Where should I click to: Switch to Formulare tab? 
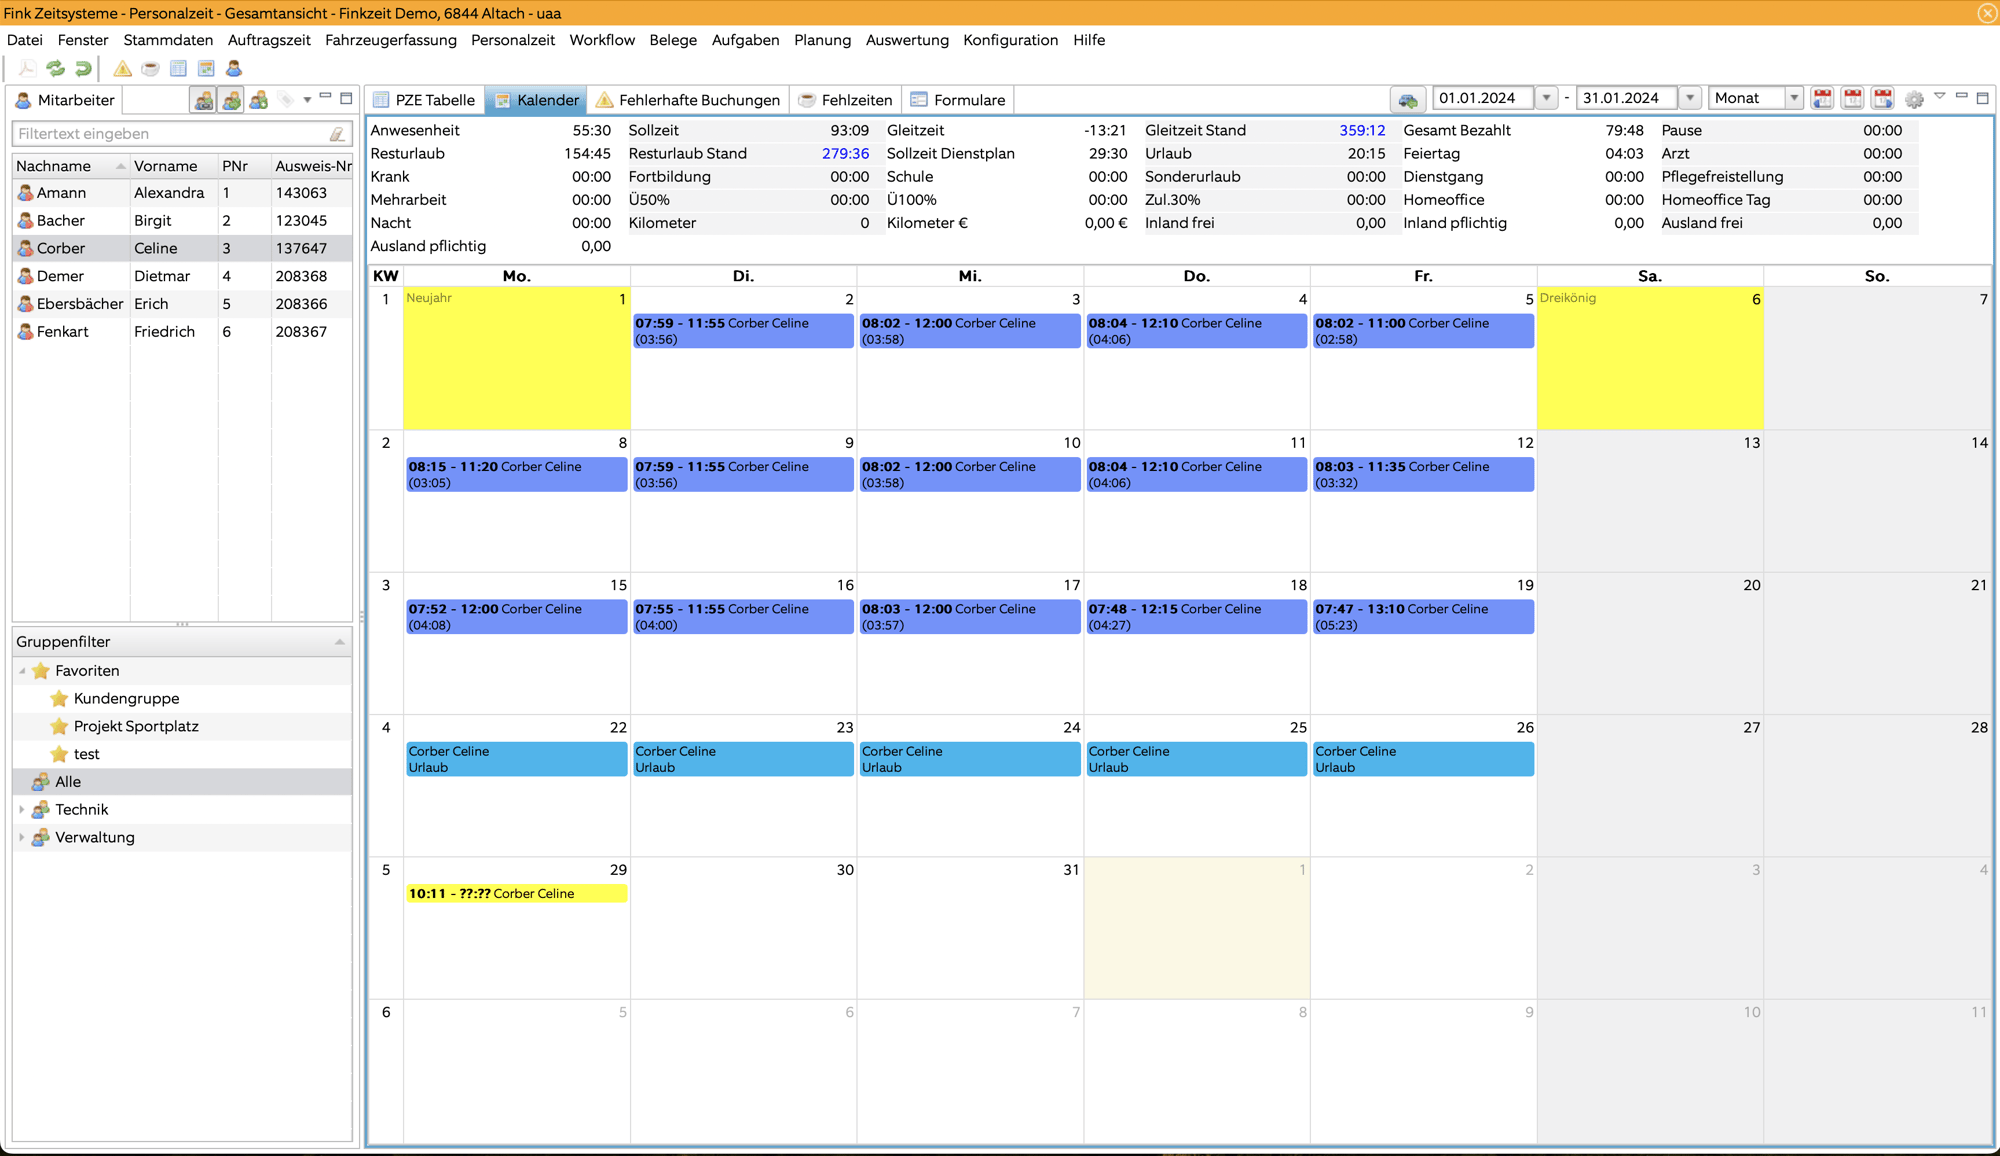[958, 100]
